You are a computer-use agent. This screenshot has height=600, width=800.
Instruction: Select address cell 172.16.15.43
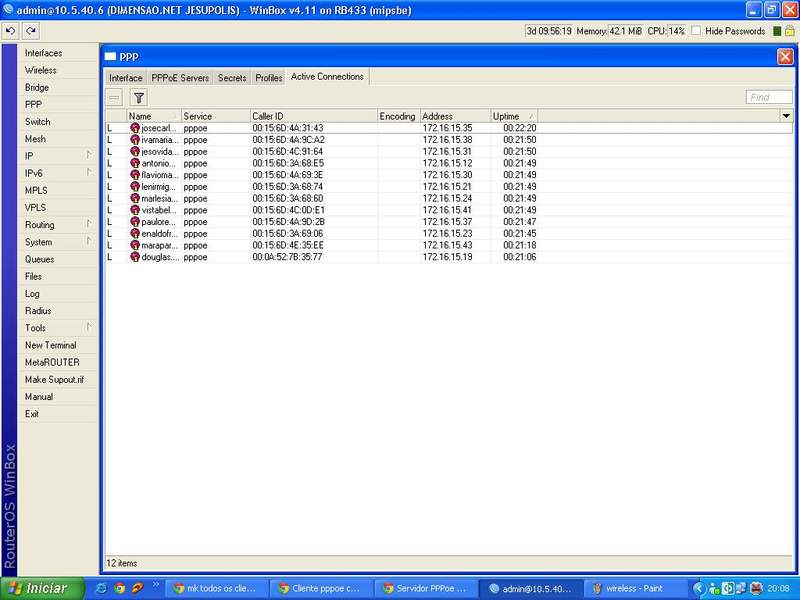(x=447, y=245)
